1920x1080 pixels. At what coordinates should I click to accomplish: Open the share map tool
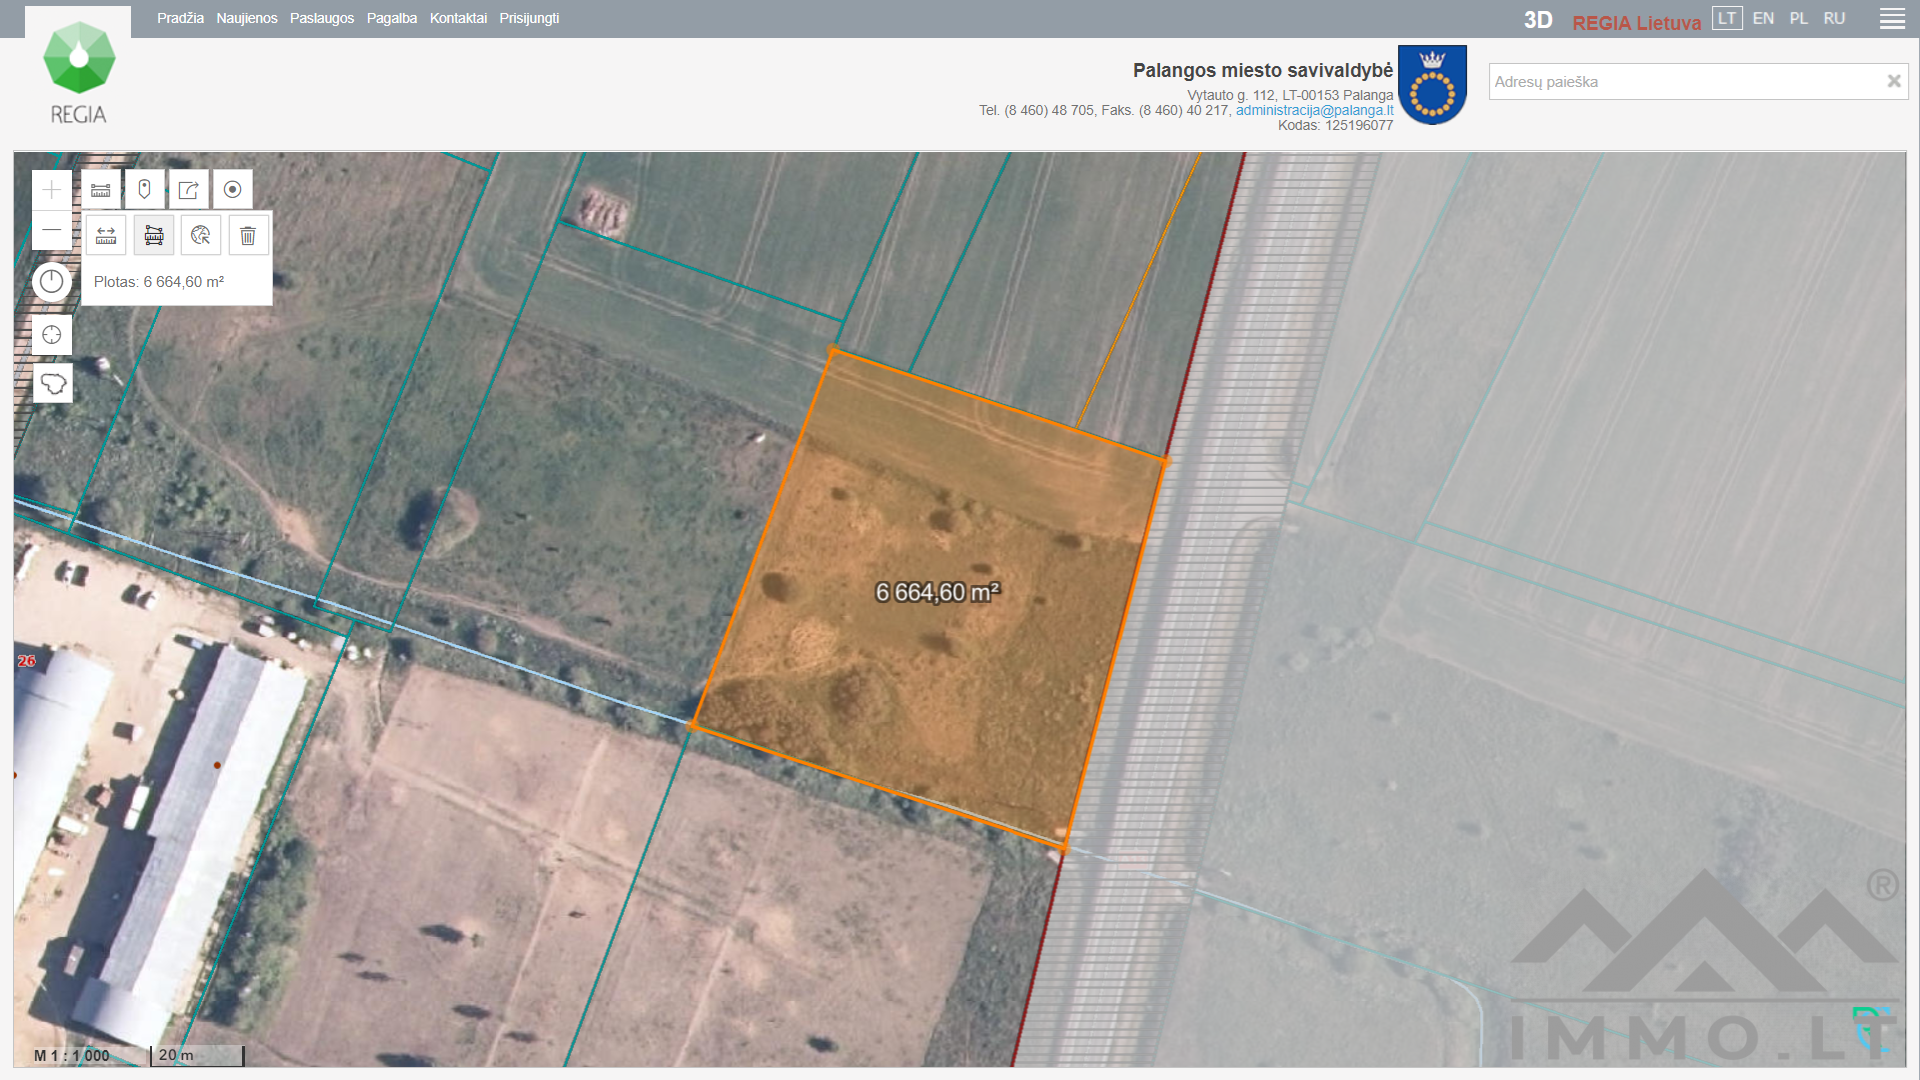point(188,189)
